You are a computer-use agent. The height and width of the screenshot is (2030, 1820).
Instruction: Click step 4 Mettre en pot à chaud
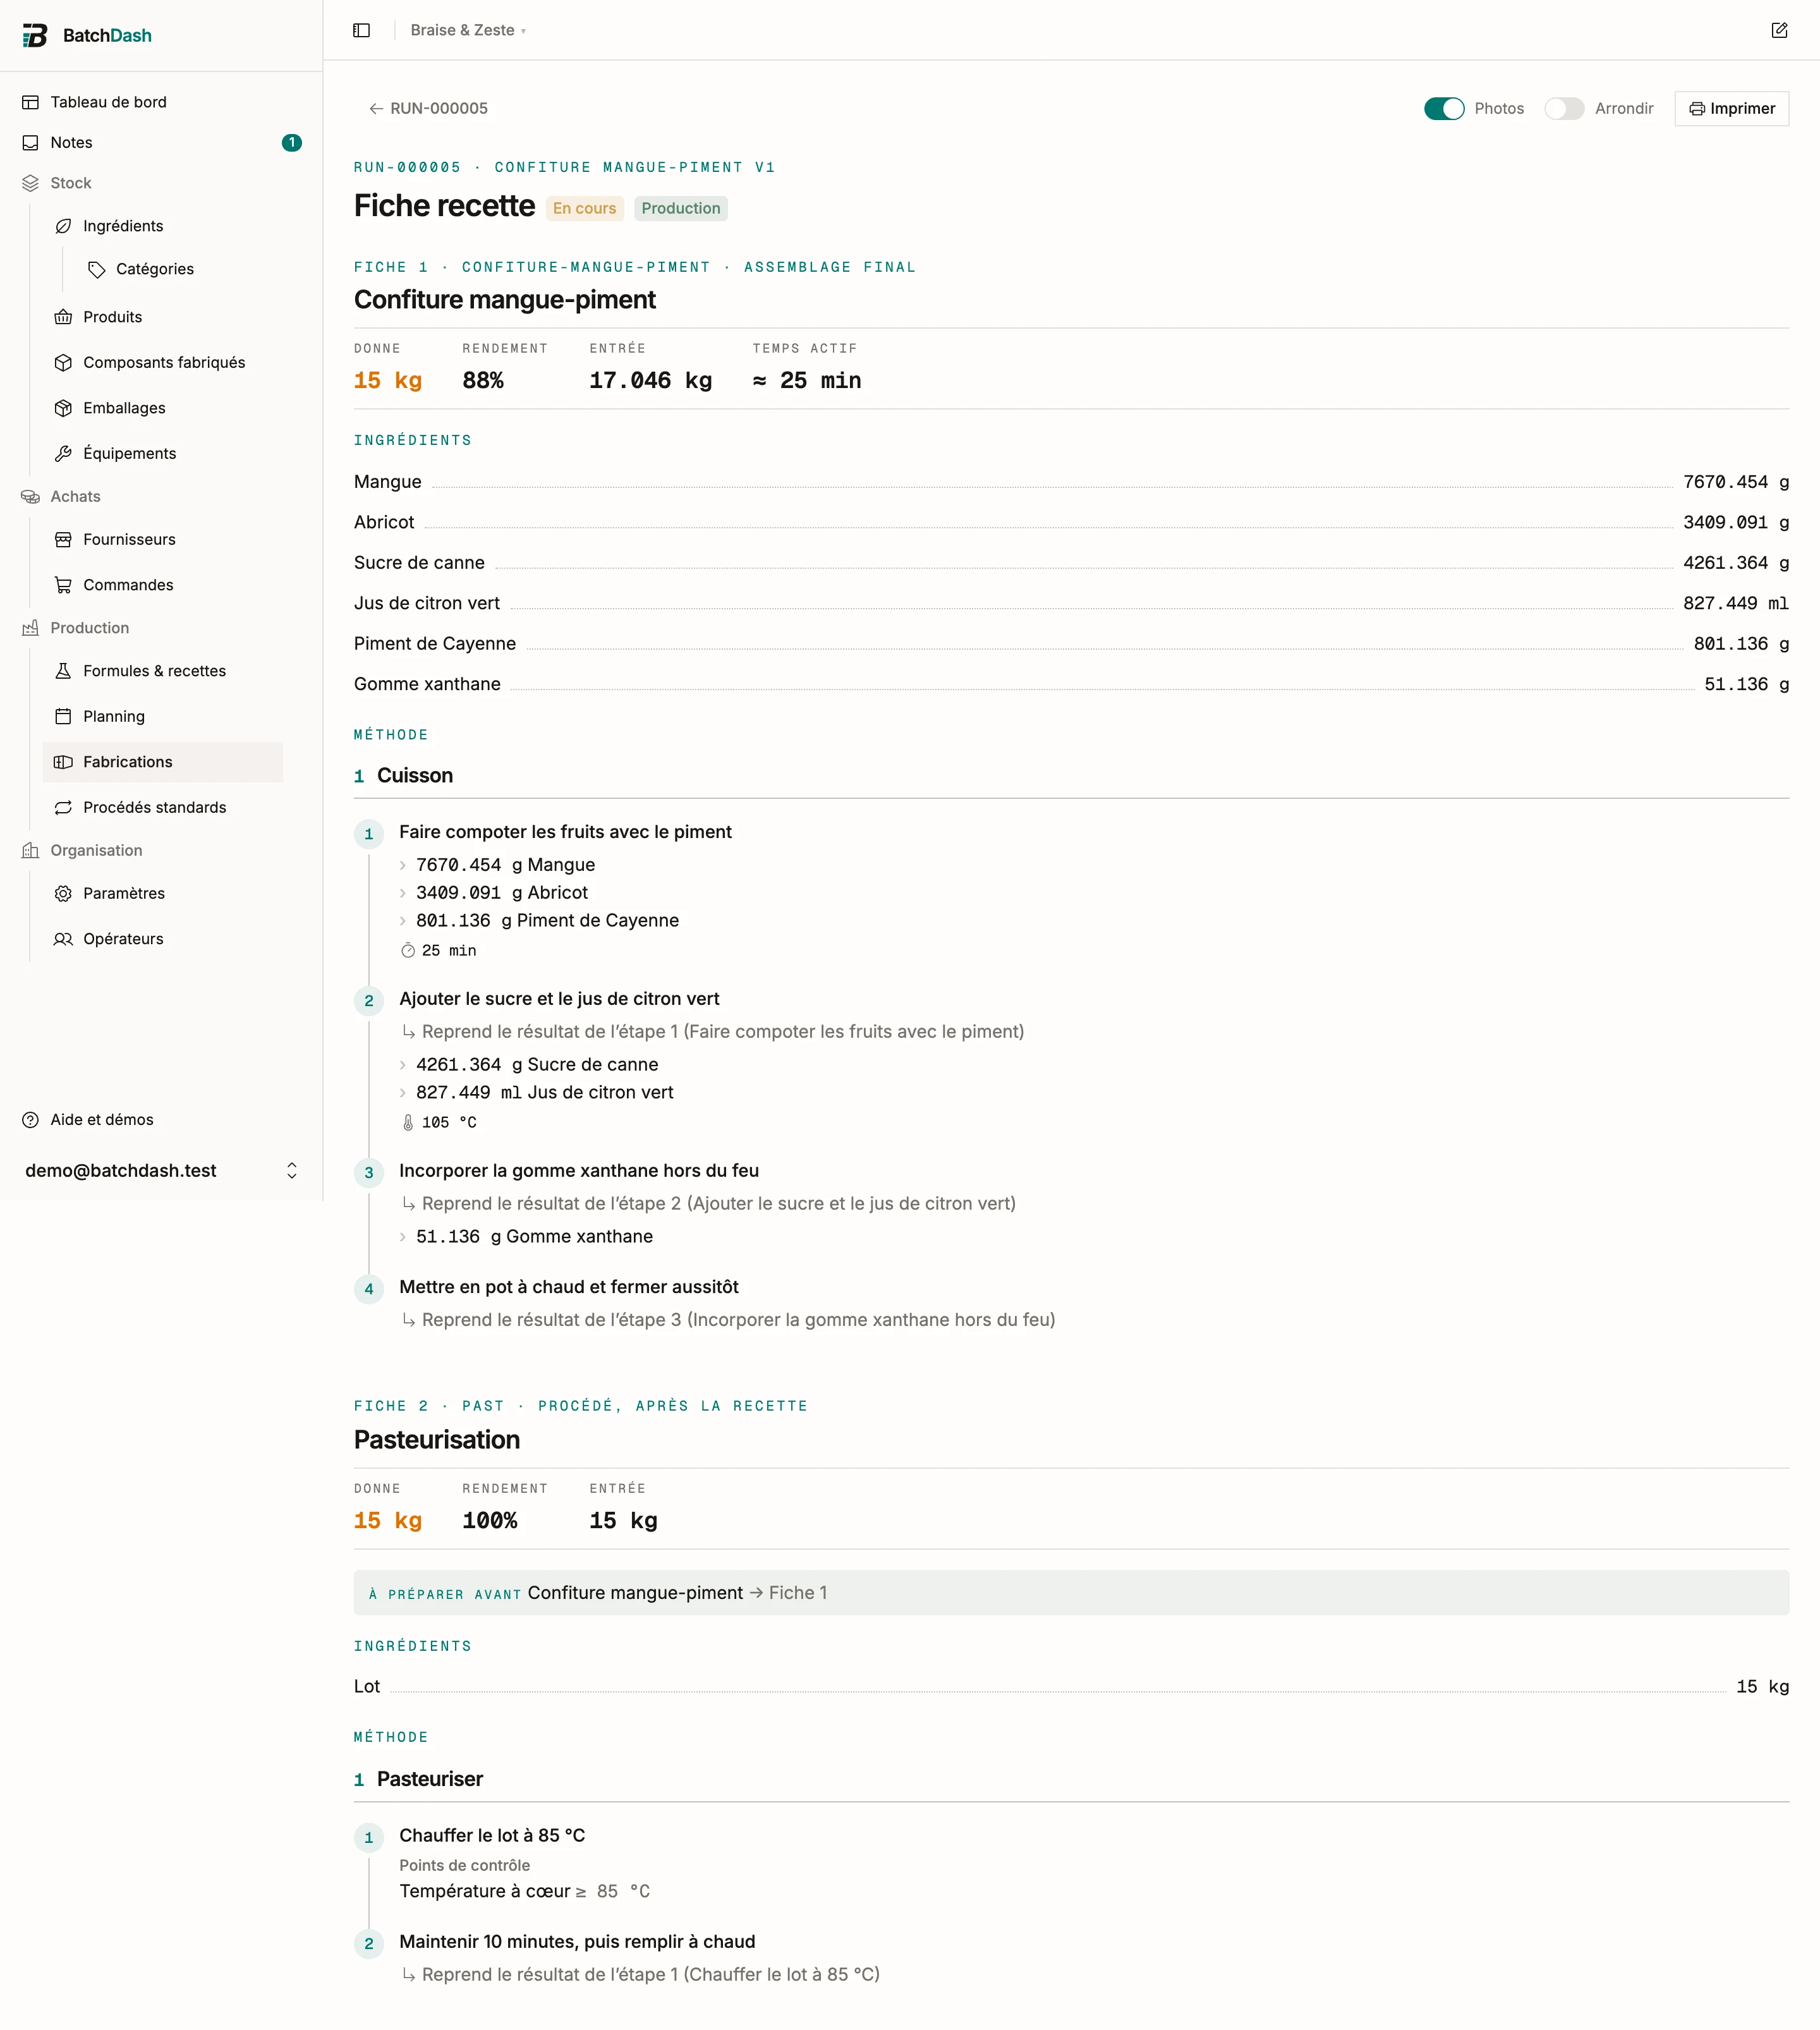coord(569,1287)
